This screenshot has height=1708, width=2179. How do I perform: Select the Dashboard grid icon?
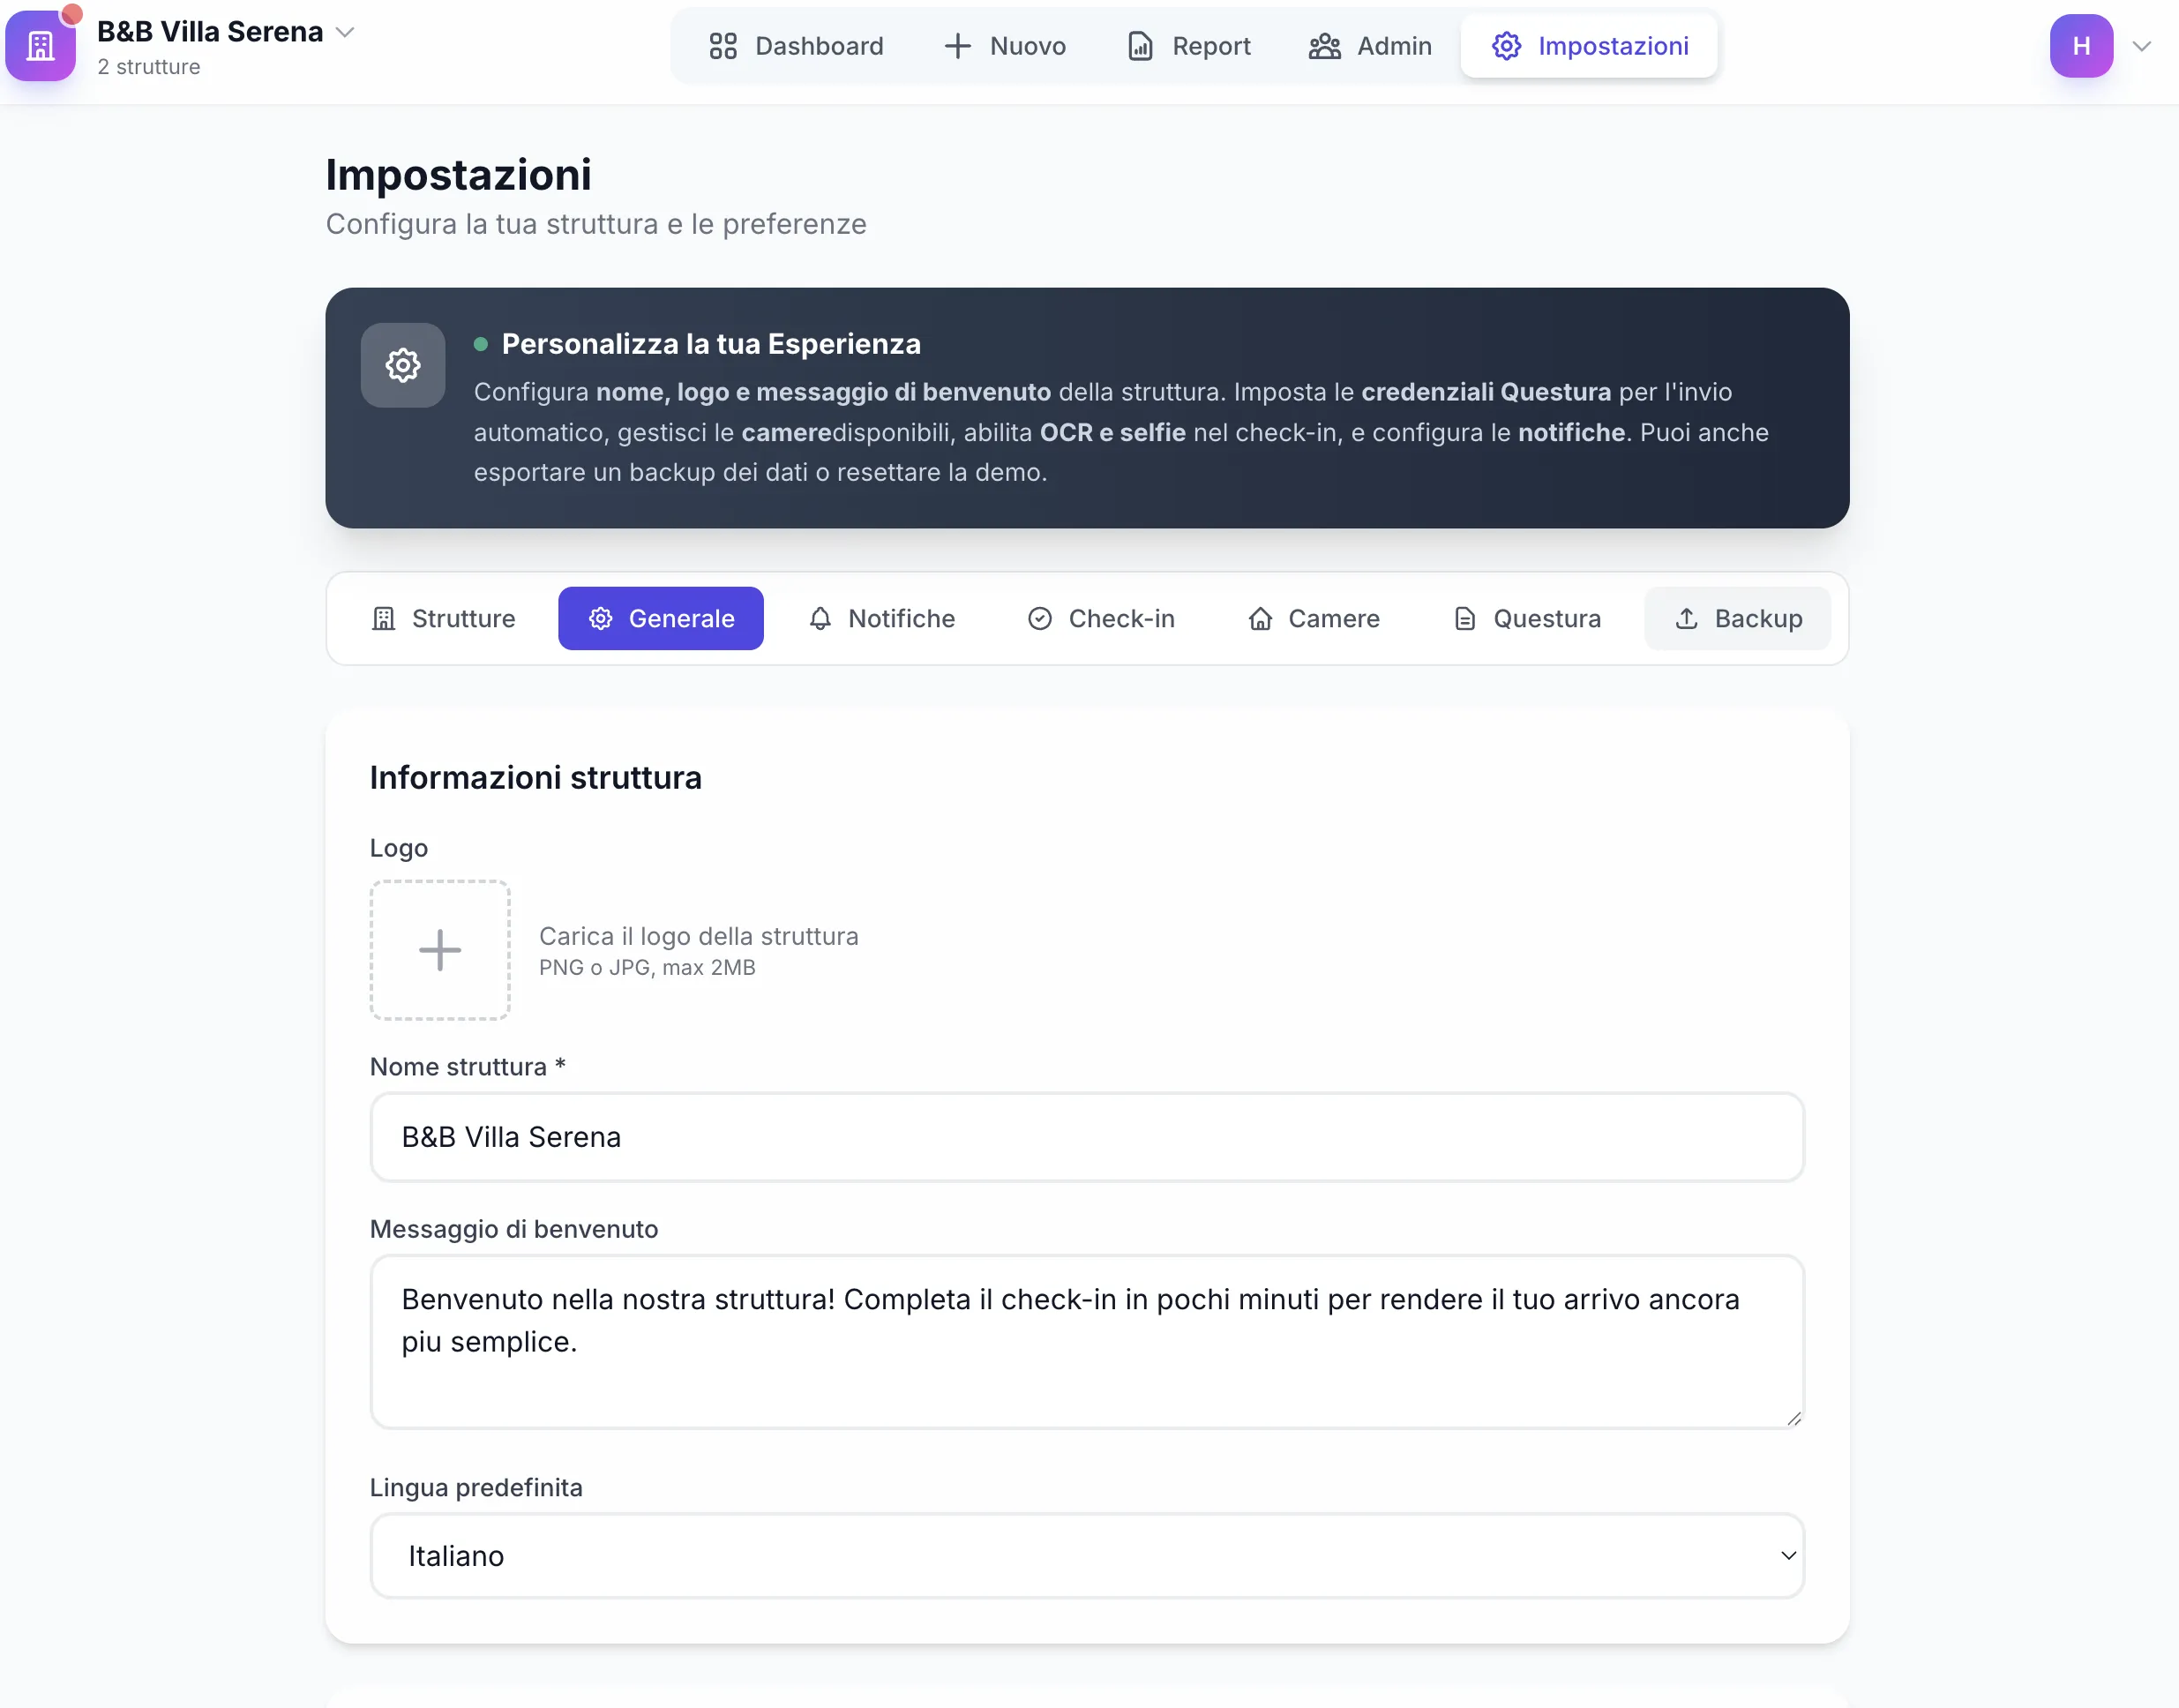(x=723, y=45)
